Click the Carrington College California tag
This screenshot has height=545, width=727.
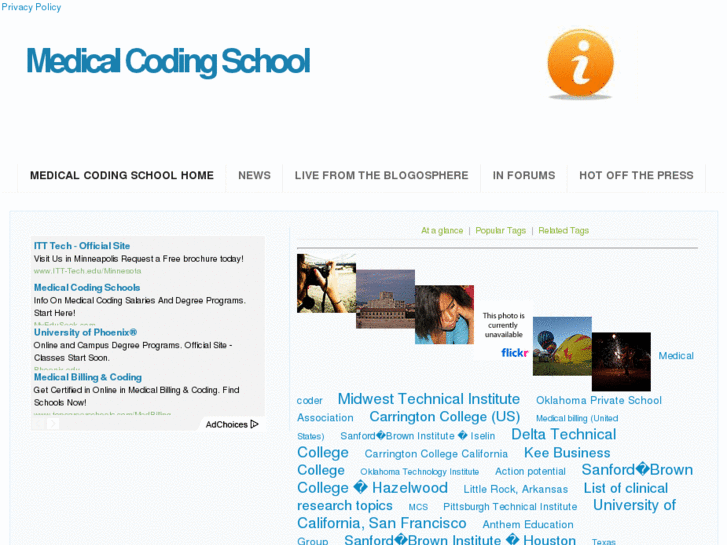pyautogui.click(x=436, y=454)
